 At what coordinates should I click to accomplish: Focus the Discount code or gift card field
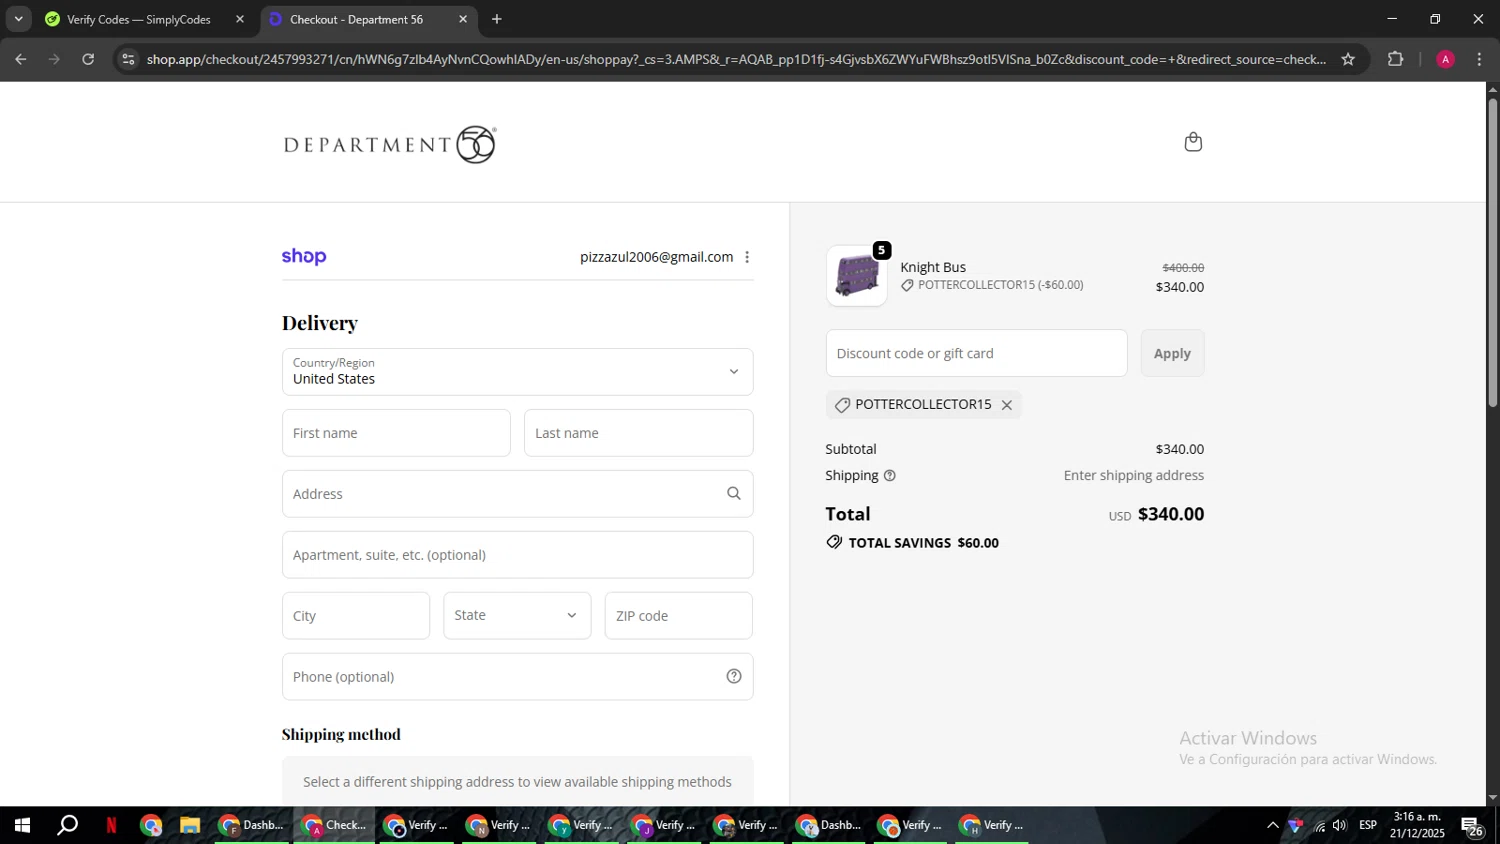pos(976,353)
